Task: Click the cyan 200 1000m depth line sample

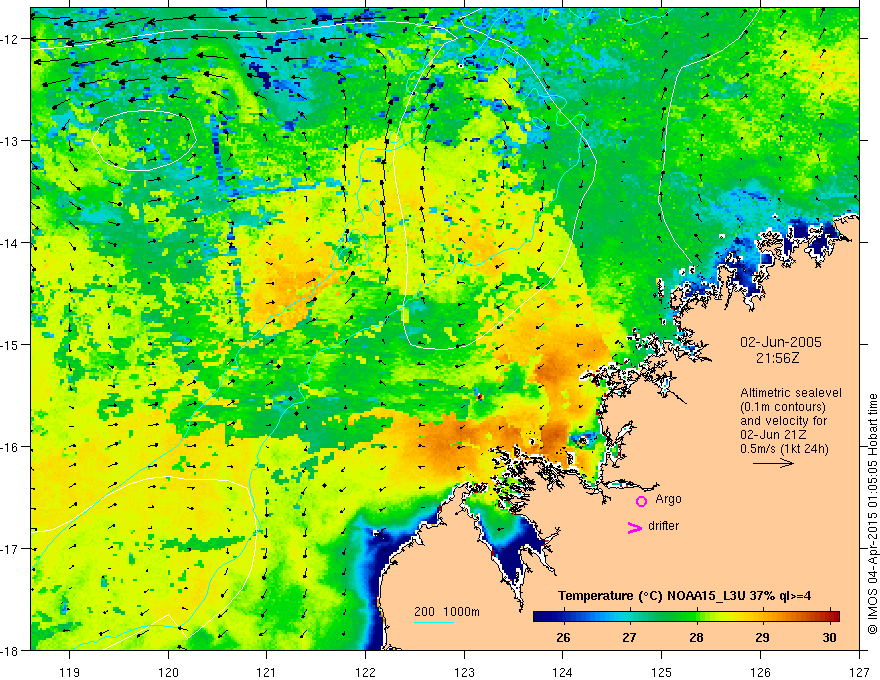Action: [x=434, y=622]
